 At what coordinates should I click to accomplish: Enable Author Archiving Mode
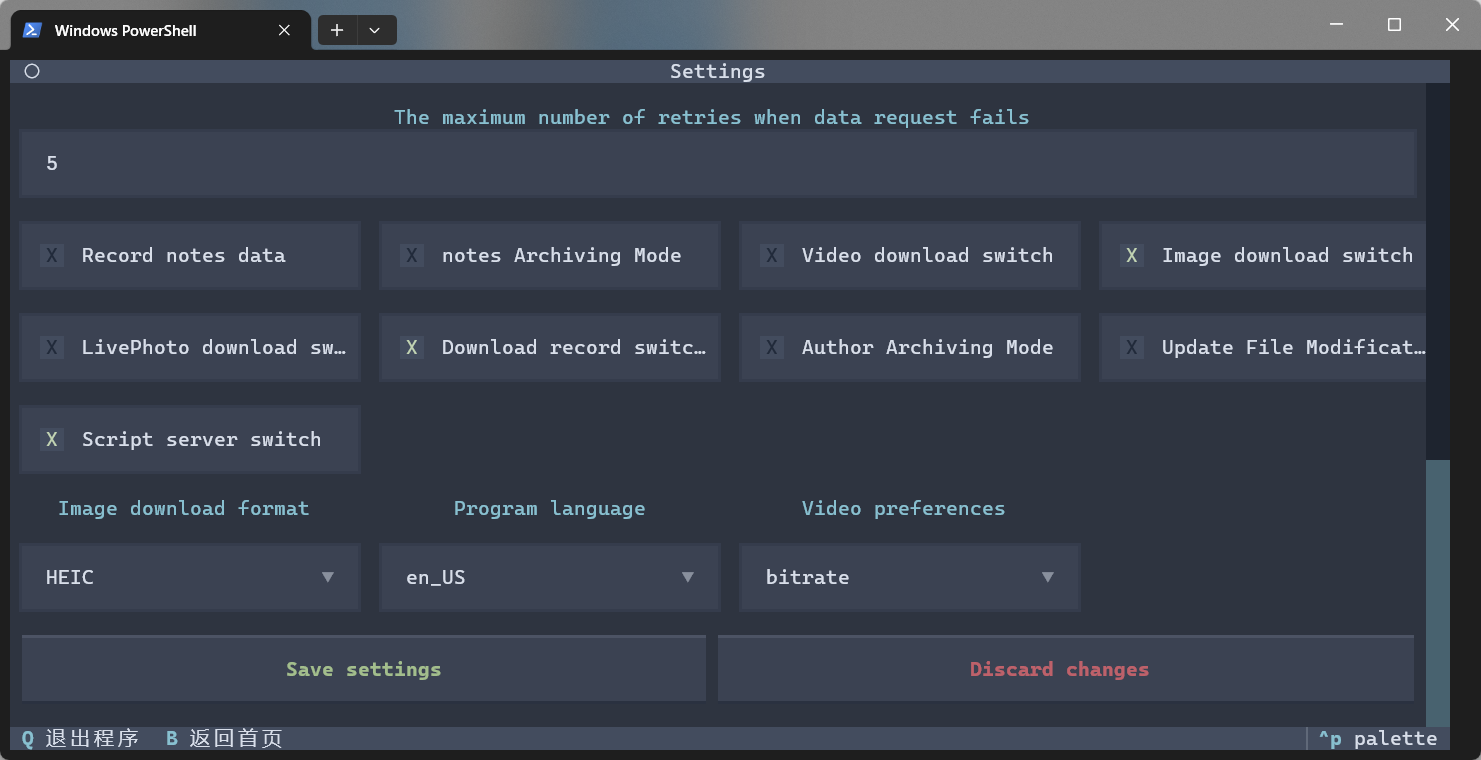click(772, 348)
